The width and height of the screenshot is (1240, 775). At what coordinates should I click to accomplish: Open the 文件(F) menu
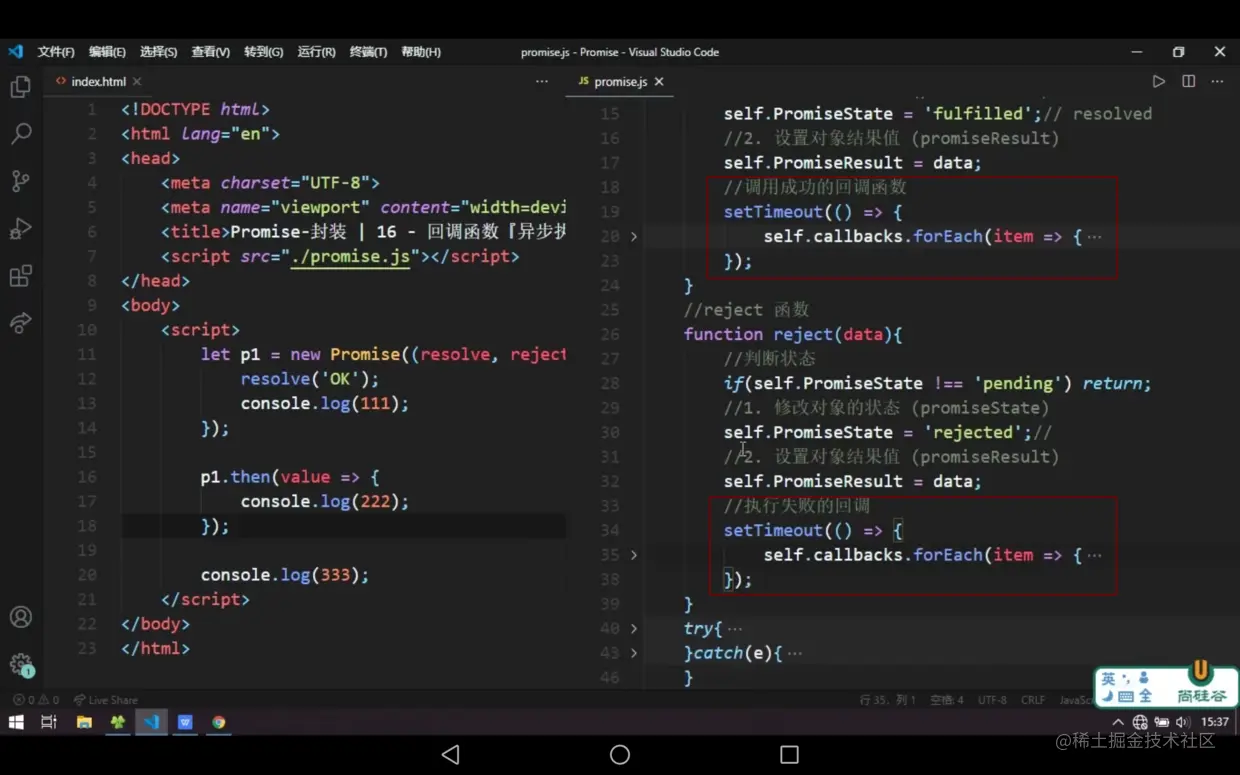click(56, 52)
